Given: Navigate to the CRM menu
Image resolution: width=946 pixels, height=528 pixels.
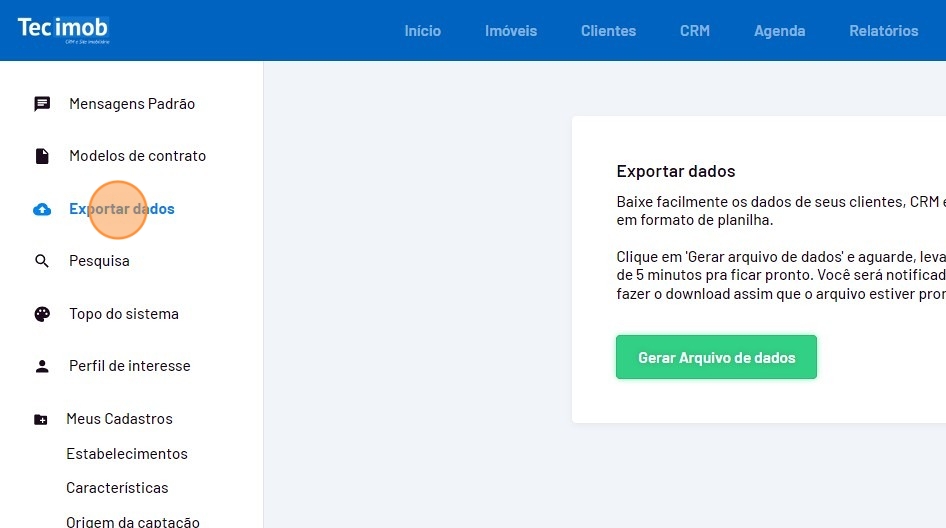Looking at the screenshot, I should tap(694, 31).
